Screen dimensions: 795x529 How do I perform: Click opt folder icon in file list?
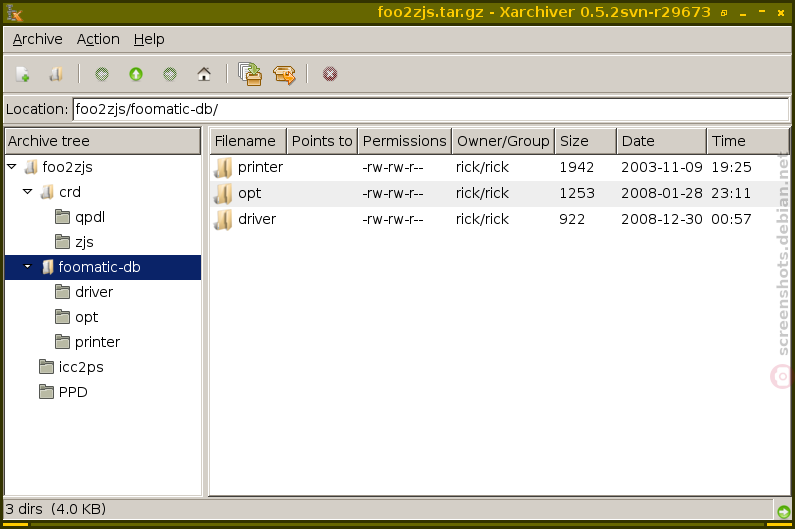(223, 193)
